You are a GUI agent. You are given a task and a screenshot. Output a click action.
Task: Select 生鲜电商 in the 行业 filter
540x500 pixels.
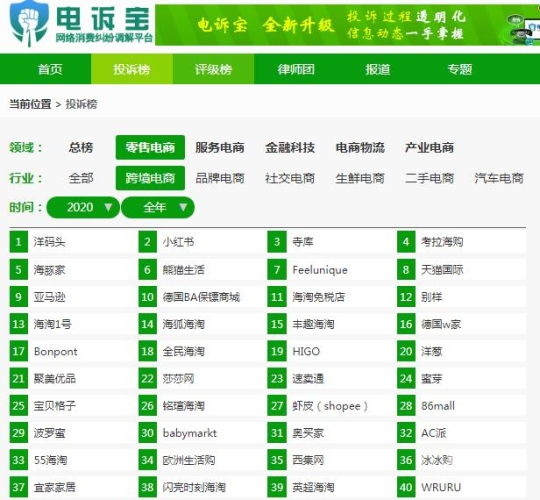pyautogui.click(x=360, y=178)
